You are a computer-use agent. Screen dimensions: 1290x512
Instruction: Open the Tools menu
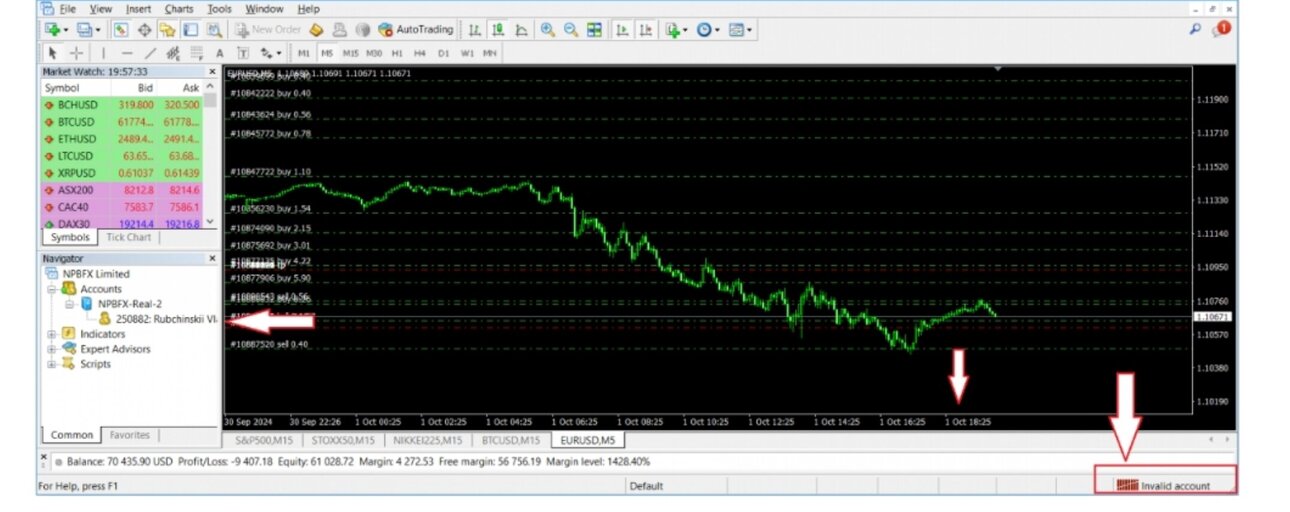(219, 9)
